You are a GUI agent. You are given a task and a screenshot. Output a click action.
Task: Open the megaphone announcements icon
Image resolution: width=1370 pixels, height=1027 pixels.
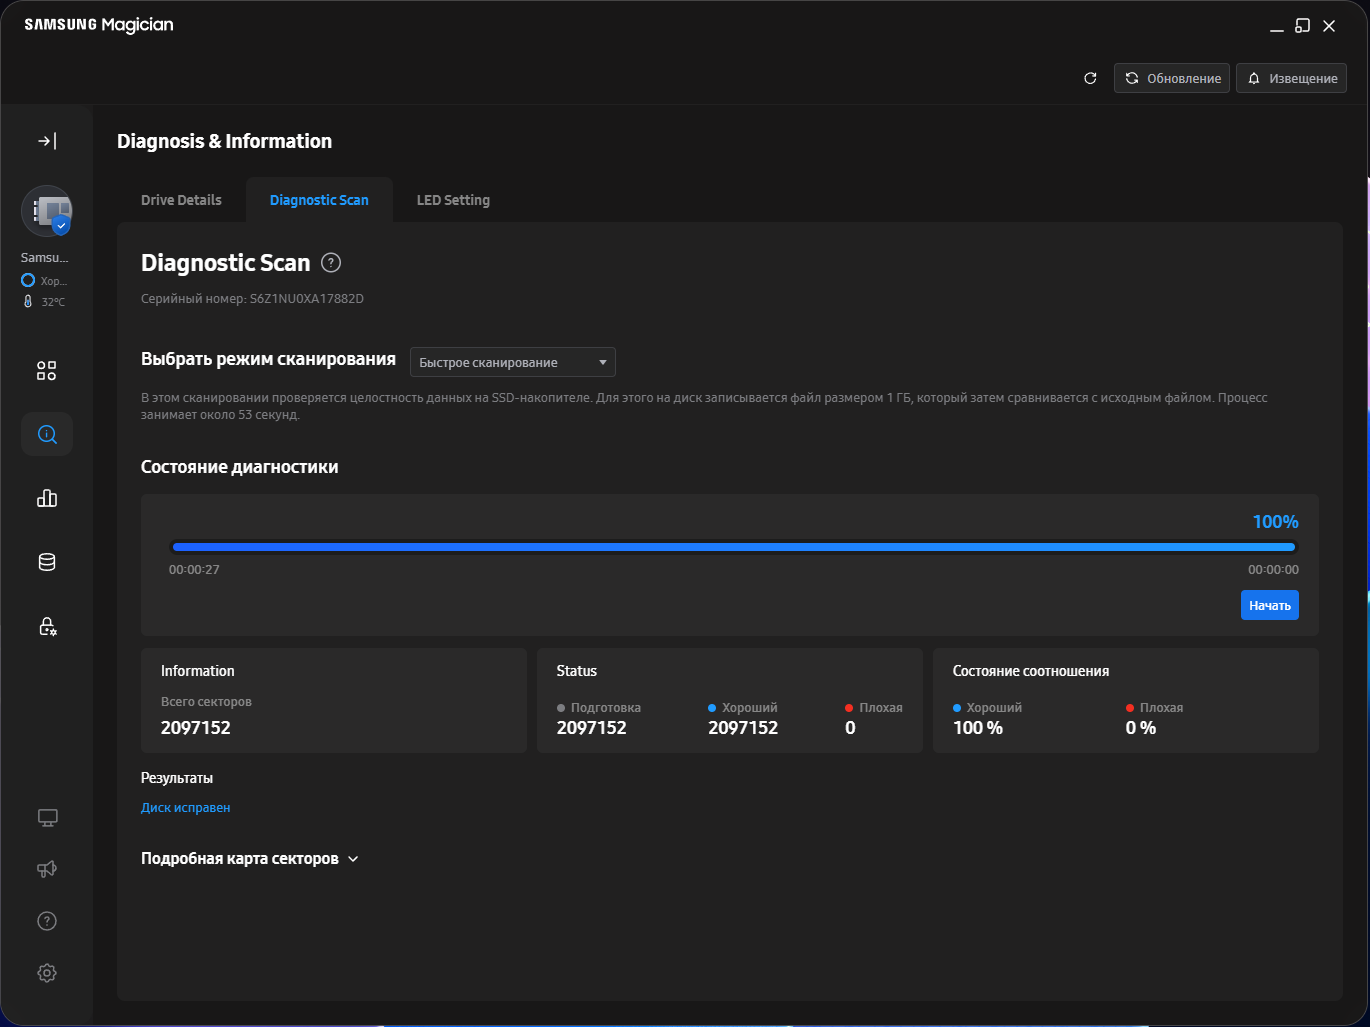click(47, 869)
